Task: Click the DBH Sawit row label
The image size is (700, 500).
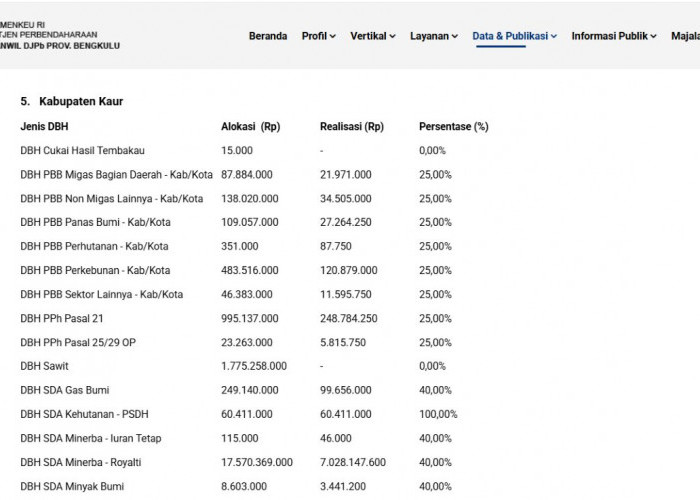Action: click(44, 366)
